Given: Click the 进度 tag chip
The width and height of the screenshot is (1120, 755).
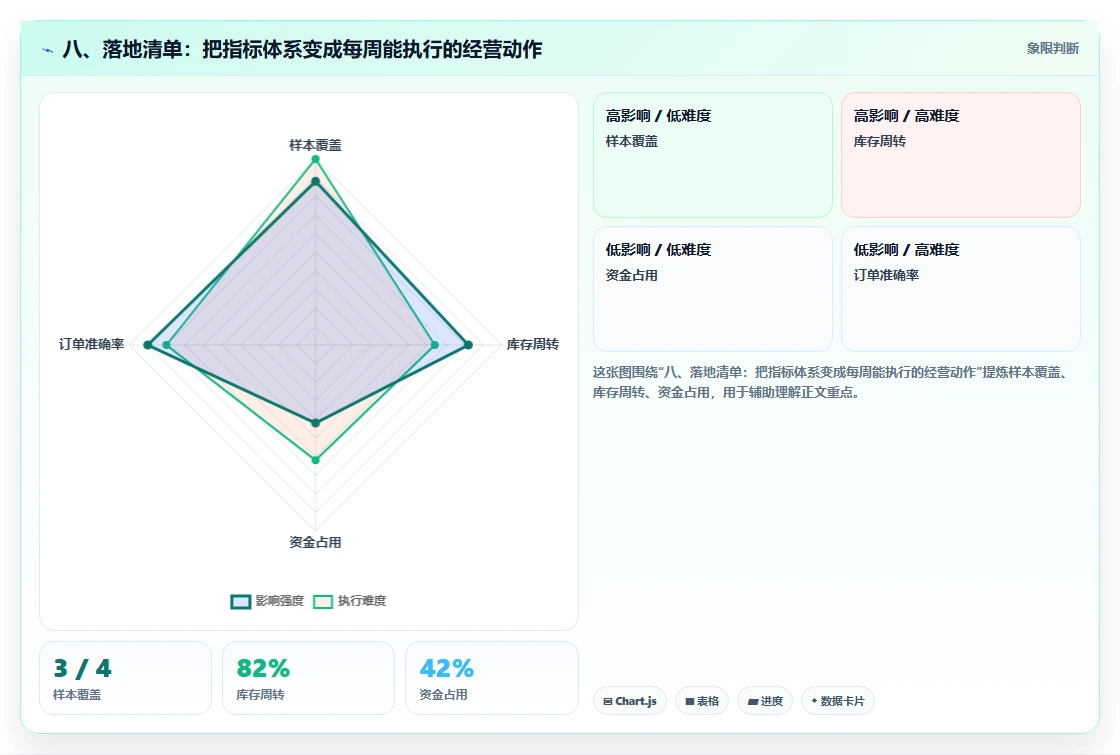Looking at the screenshot, I should pyautogui.click(x=765, y=701).
